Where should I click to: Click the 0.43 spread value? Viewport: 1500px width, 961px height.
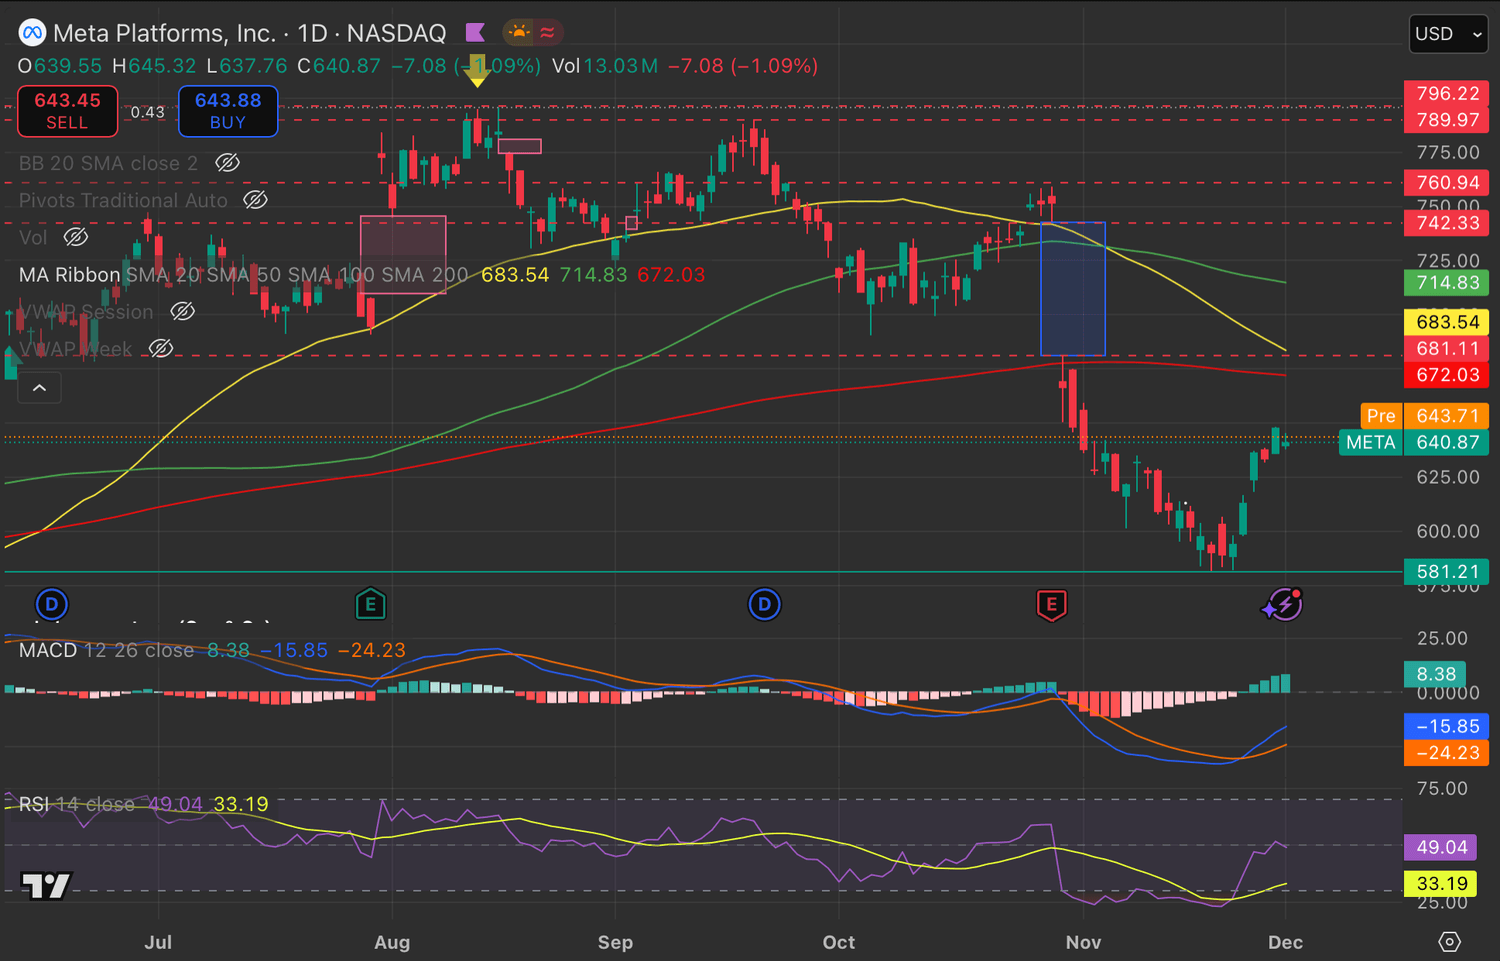pyautogui.click(x=148, y=112)
